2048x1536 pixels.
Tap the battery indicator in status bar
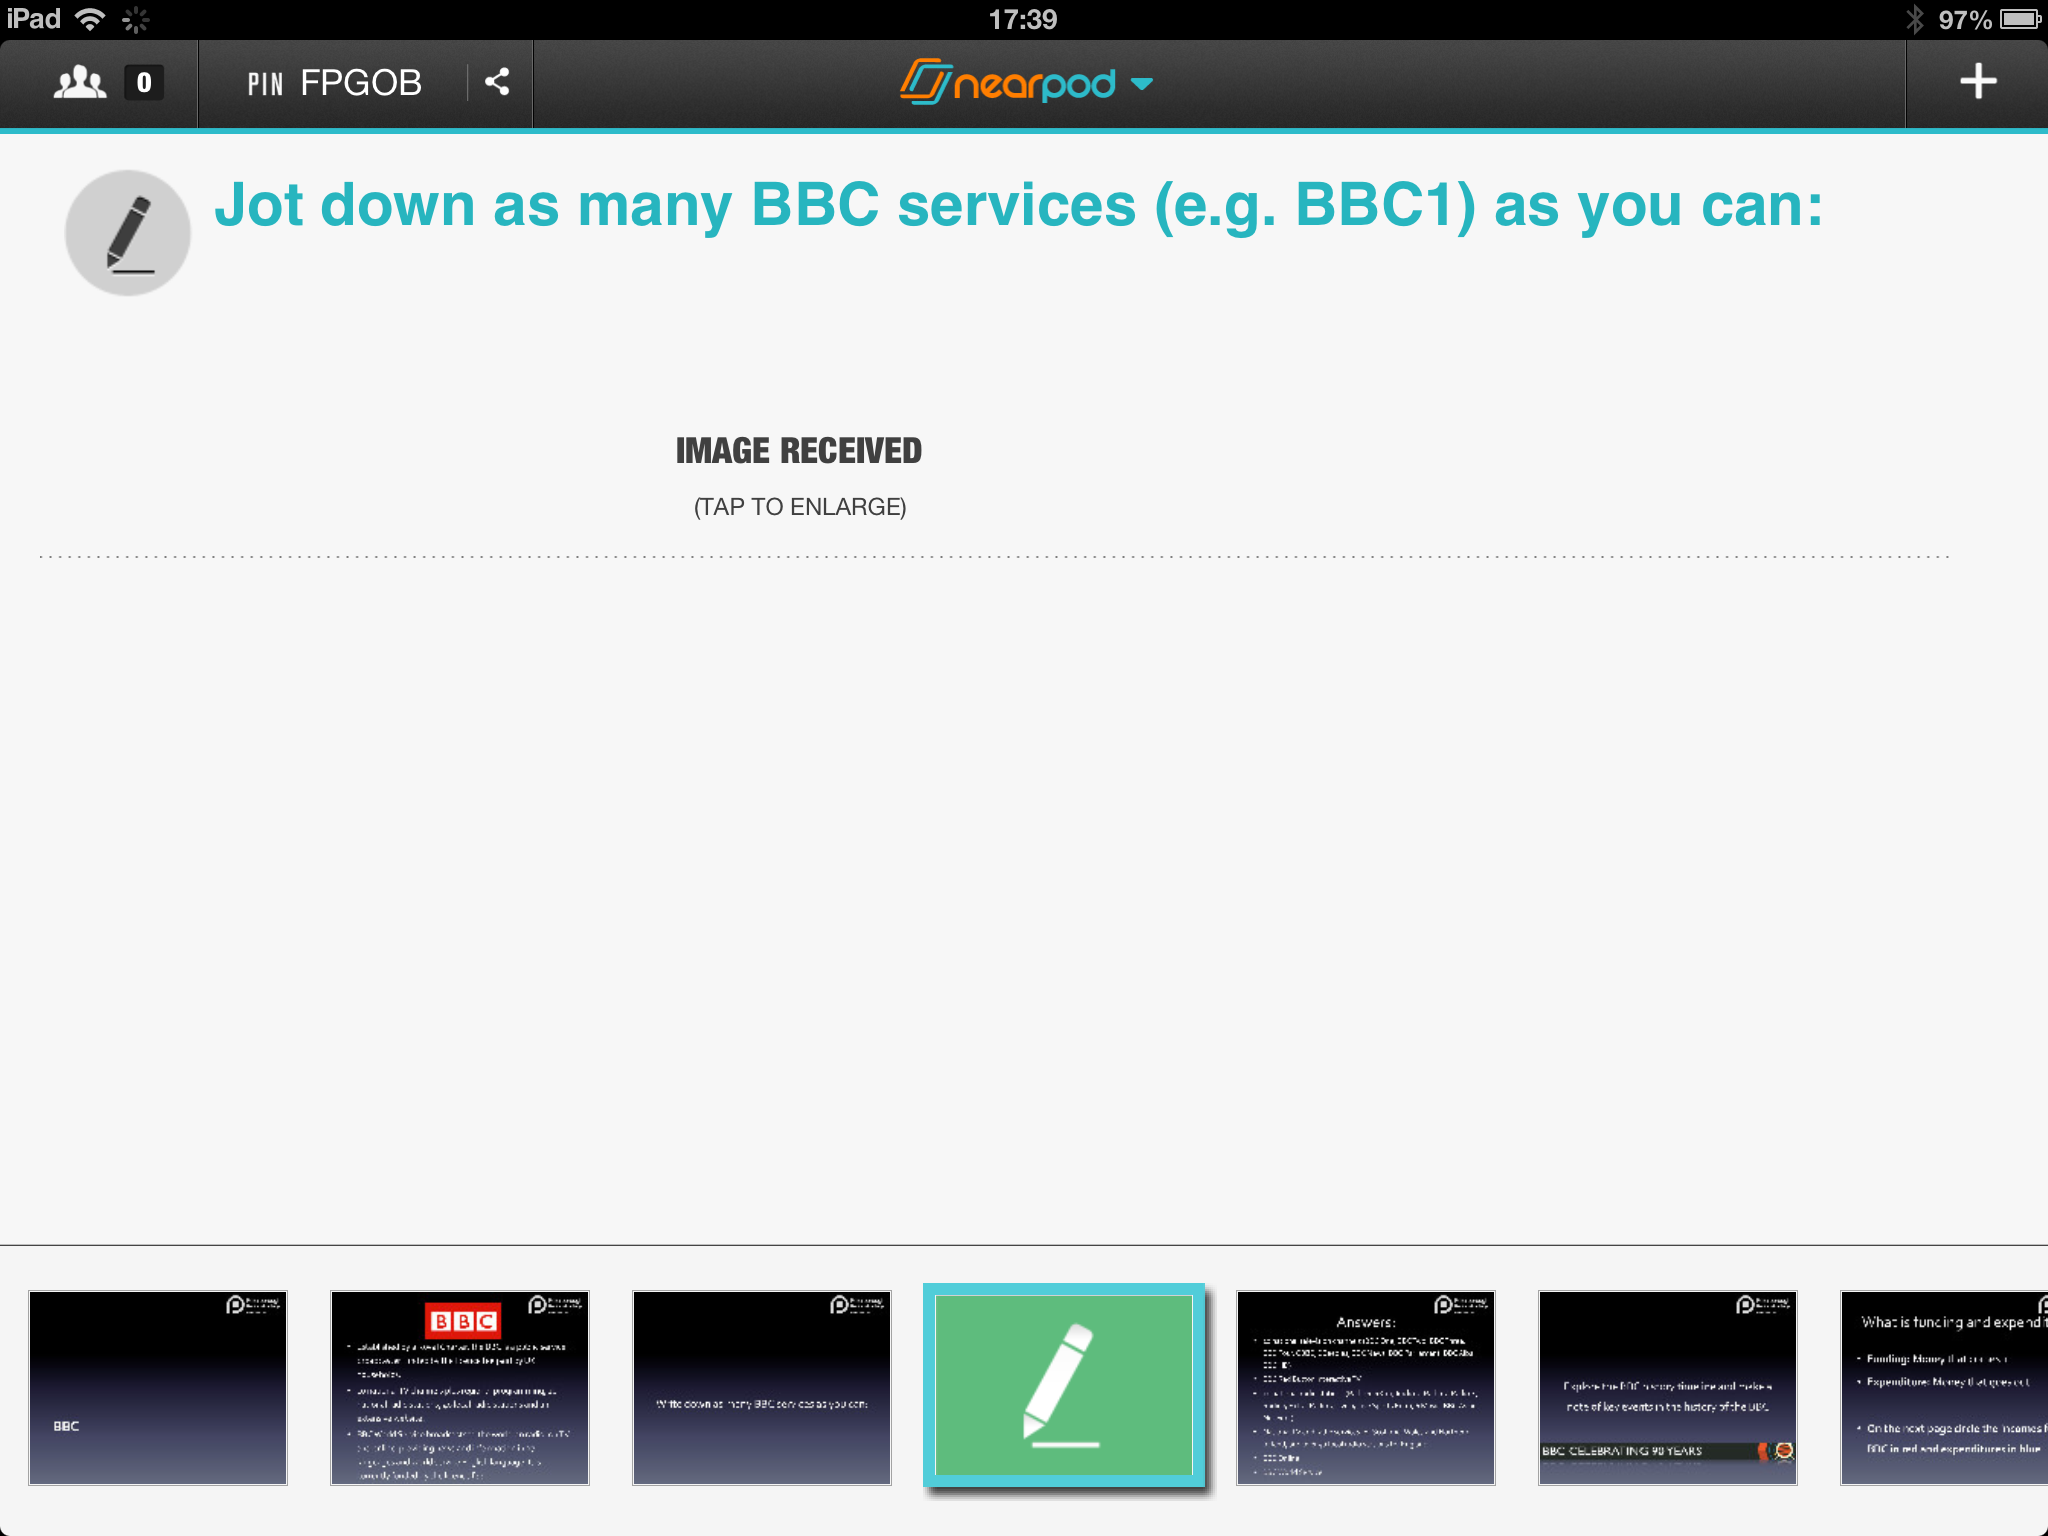[2020, 19]
